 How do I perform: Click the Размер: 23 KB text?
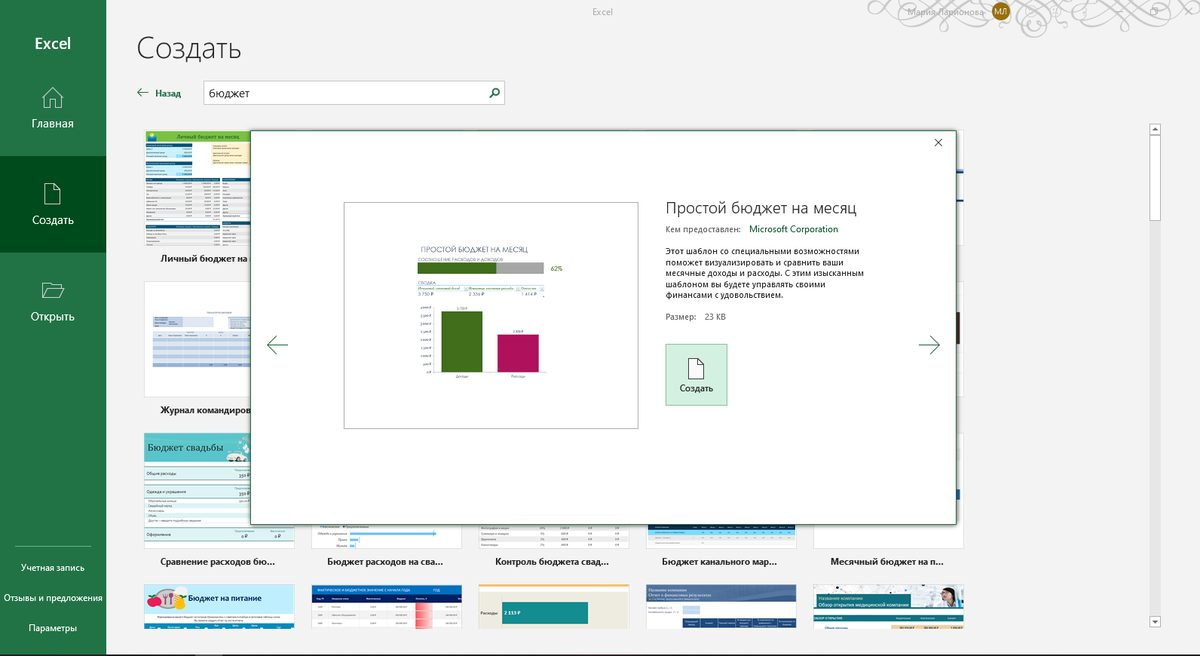click(696, 317)
